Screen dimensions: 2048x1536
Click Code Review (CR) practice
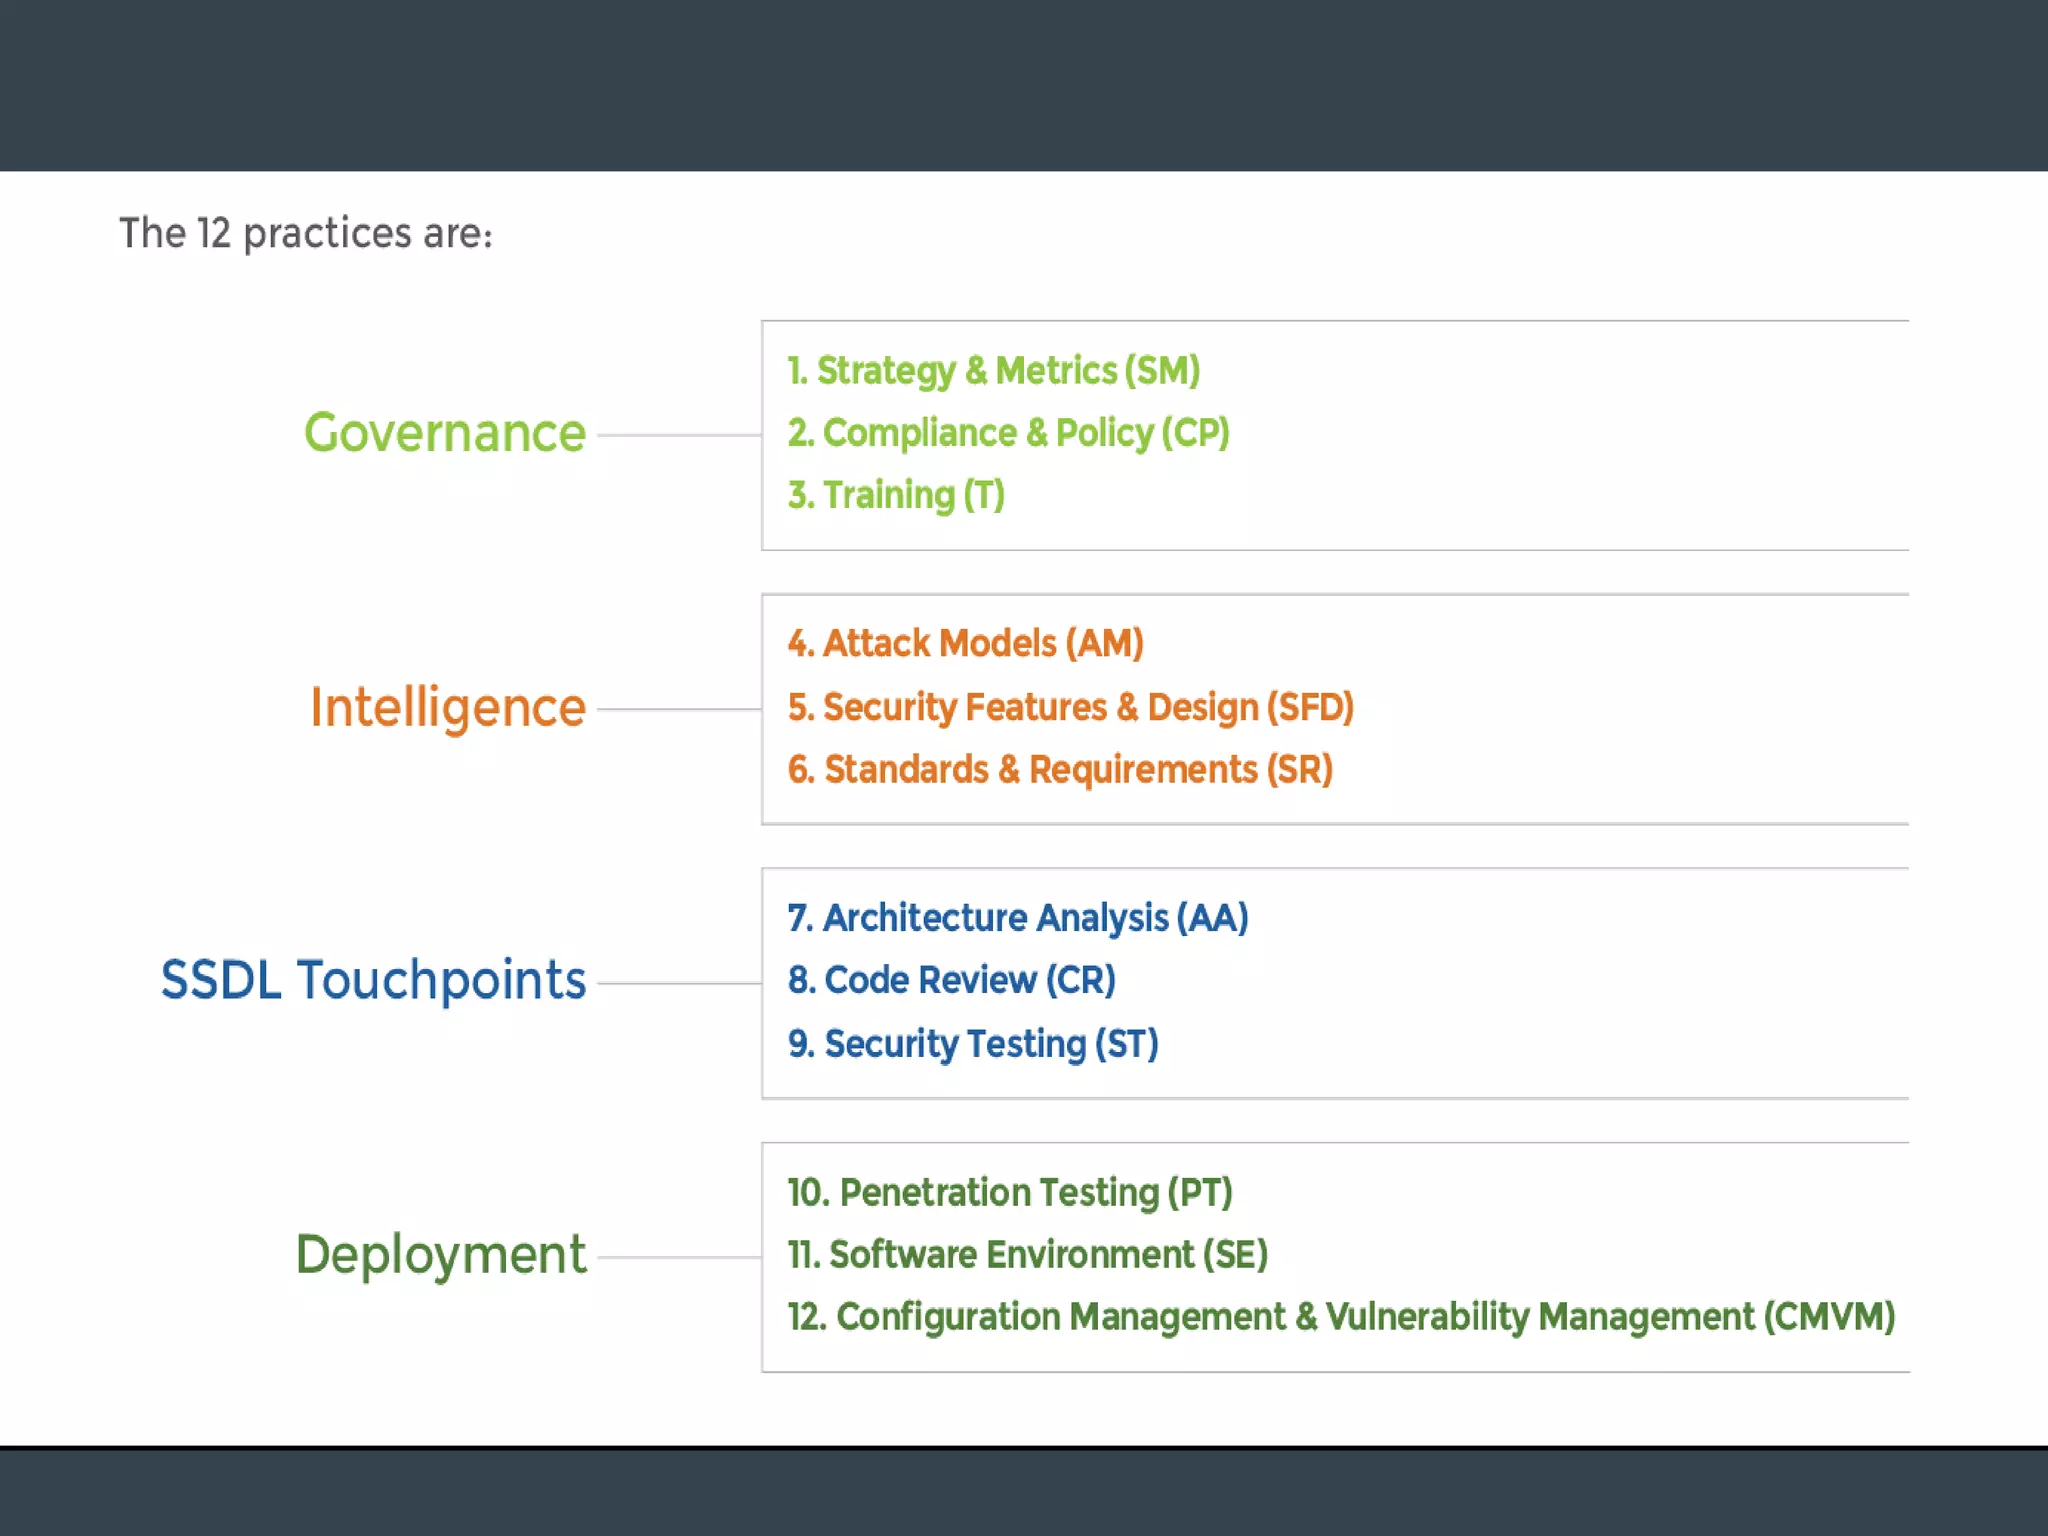(x=951, y=980)
